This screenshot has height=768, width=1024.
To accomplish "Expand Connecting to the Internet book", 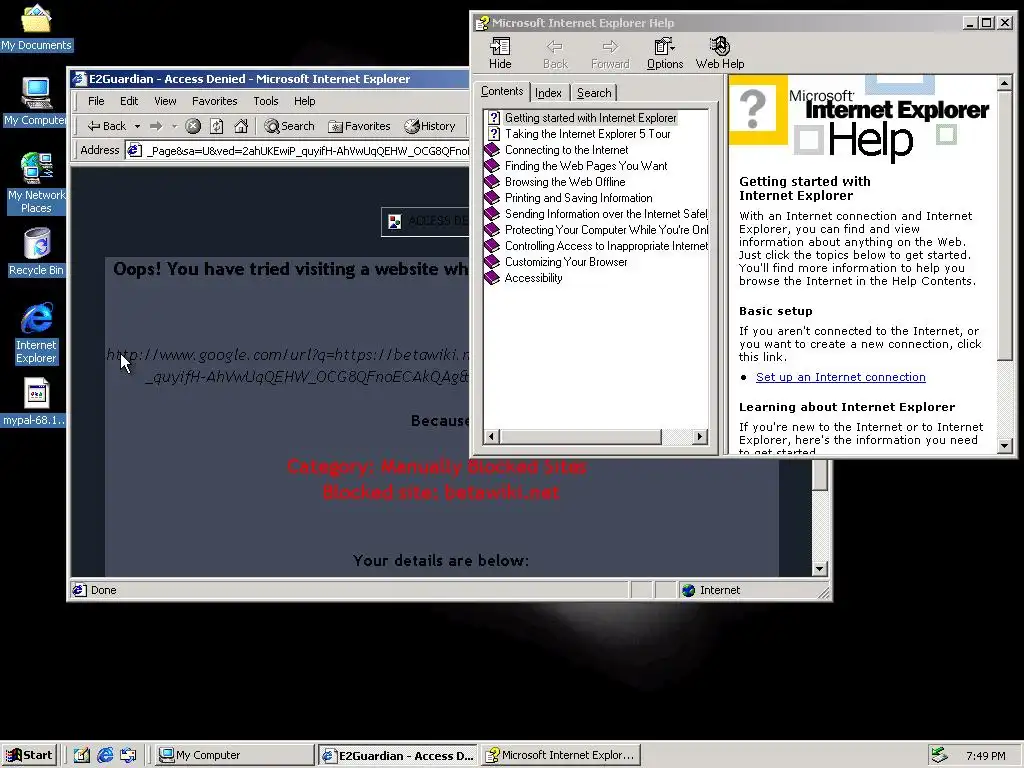I will (x=566, y=150).
